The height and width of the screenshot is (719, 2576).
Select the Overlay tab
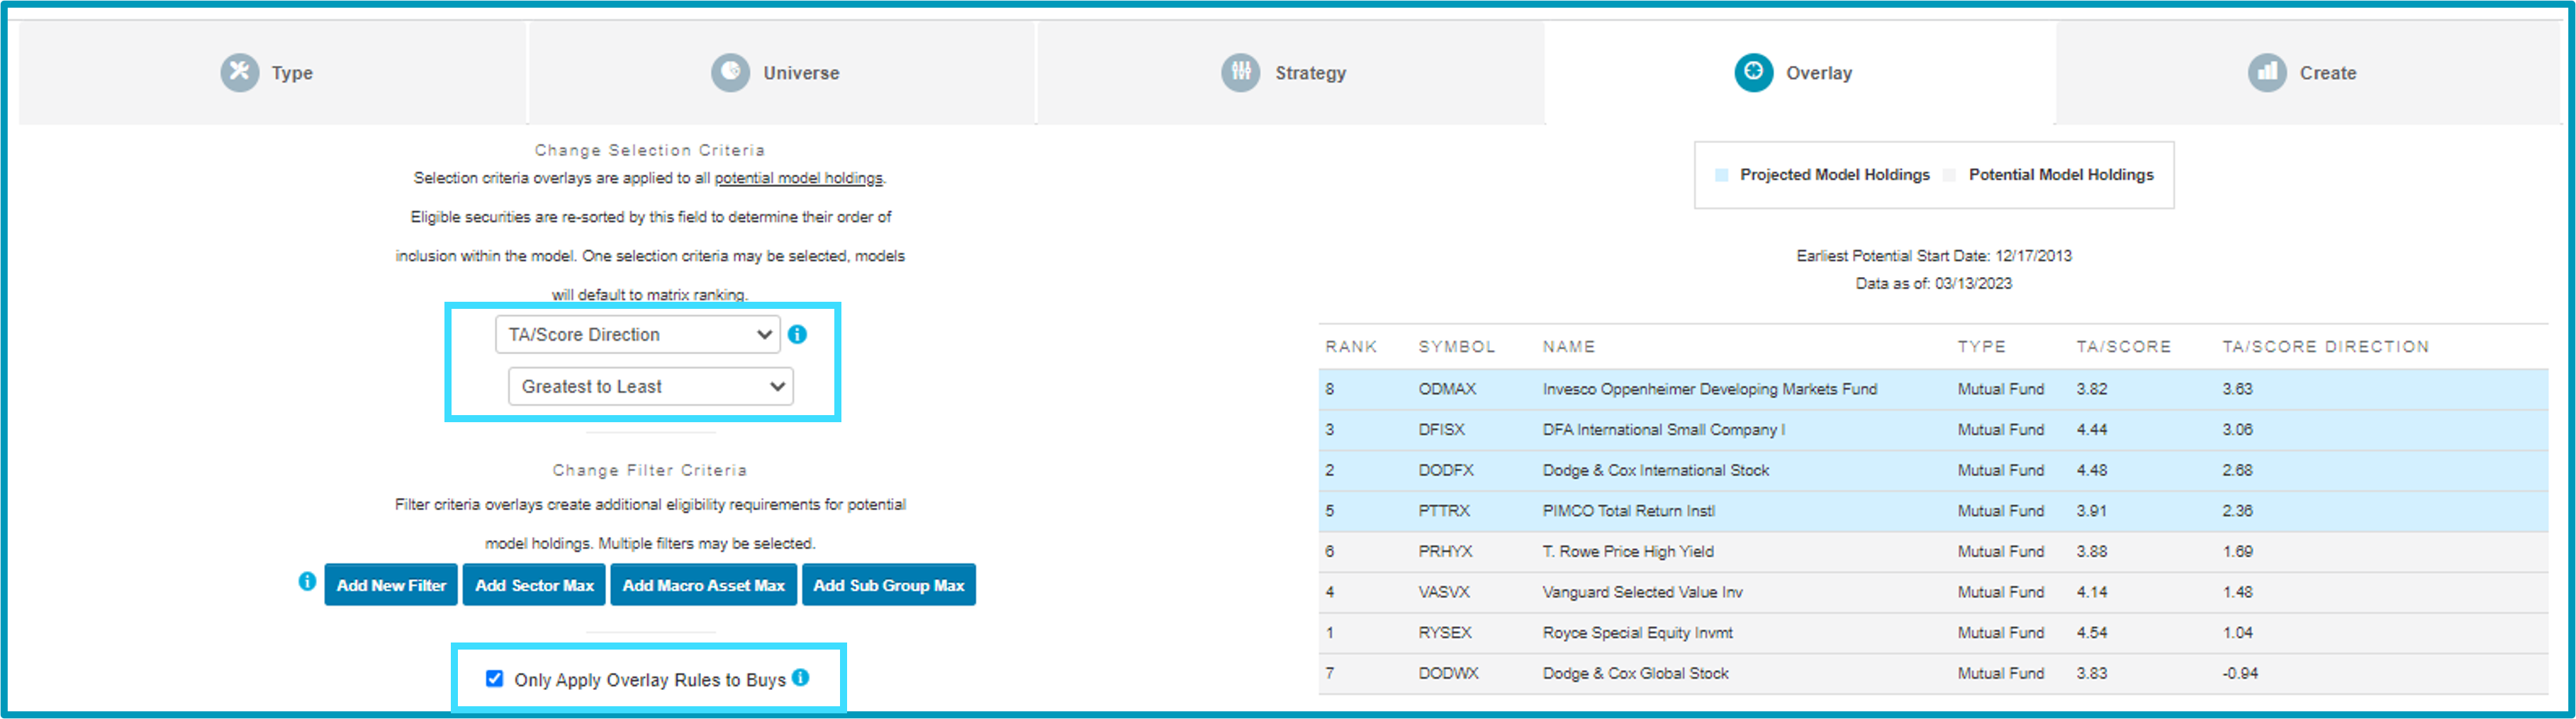[1800, 73]
